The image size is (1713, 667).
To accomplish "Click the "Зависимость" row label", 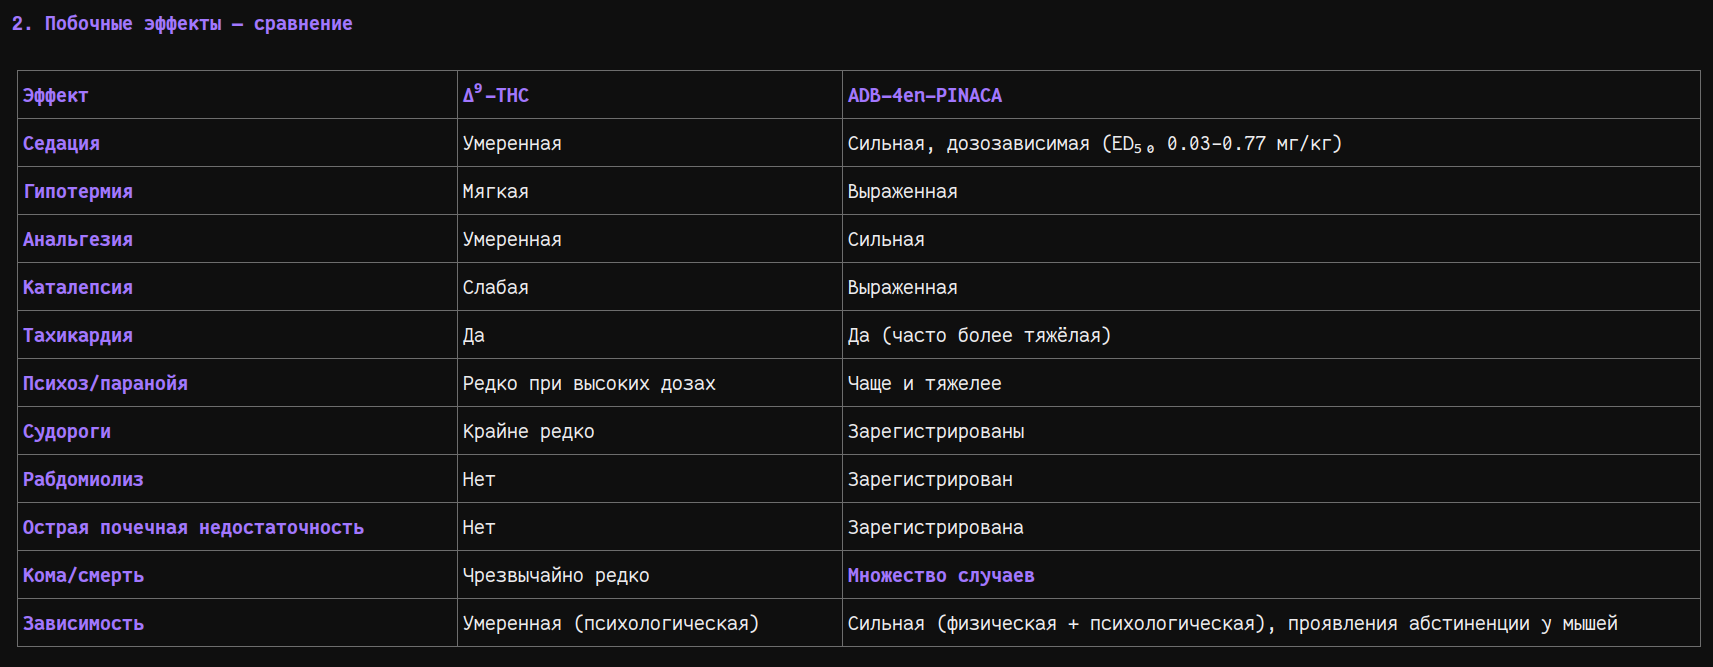I will coord(83,624).
